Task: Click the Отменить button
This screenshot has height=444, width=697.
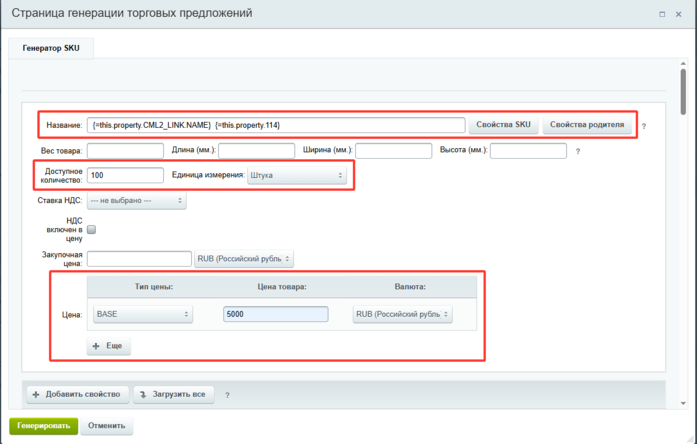Action: tap(107, 426)
